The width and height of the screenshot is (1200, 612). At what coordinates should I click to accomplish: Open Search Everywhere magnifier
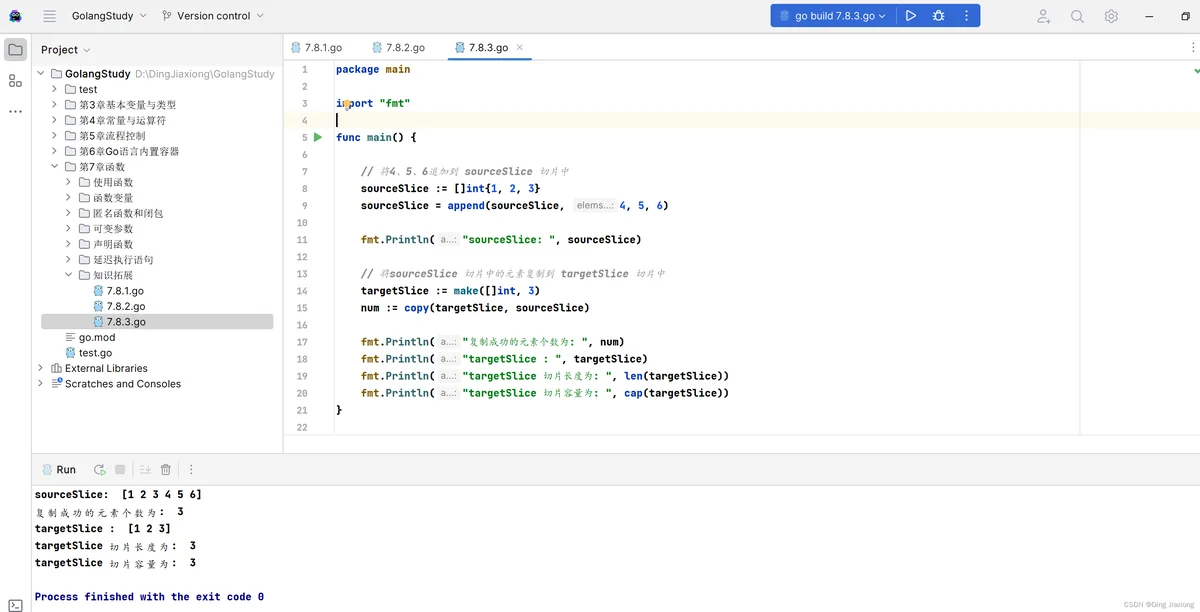(1077, 16)
